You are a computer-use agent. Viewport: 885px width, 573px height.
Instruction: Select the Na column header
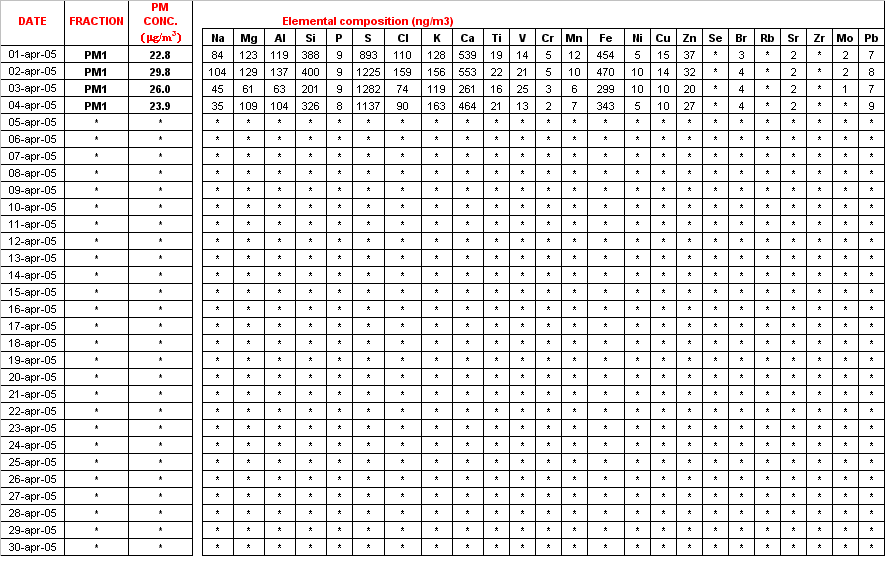[217, 38]
